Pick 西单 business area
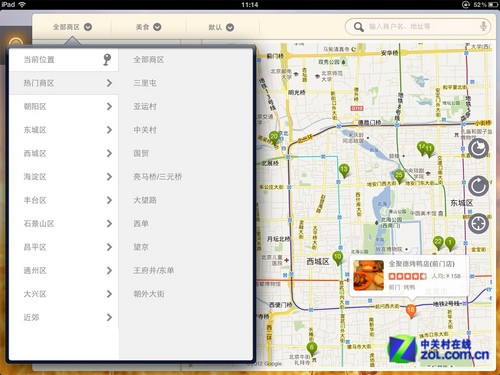The height and width of the screenshot is (375, 500). [x=141, y=223]
